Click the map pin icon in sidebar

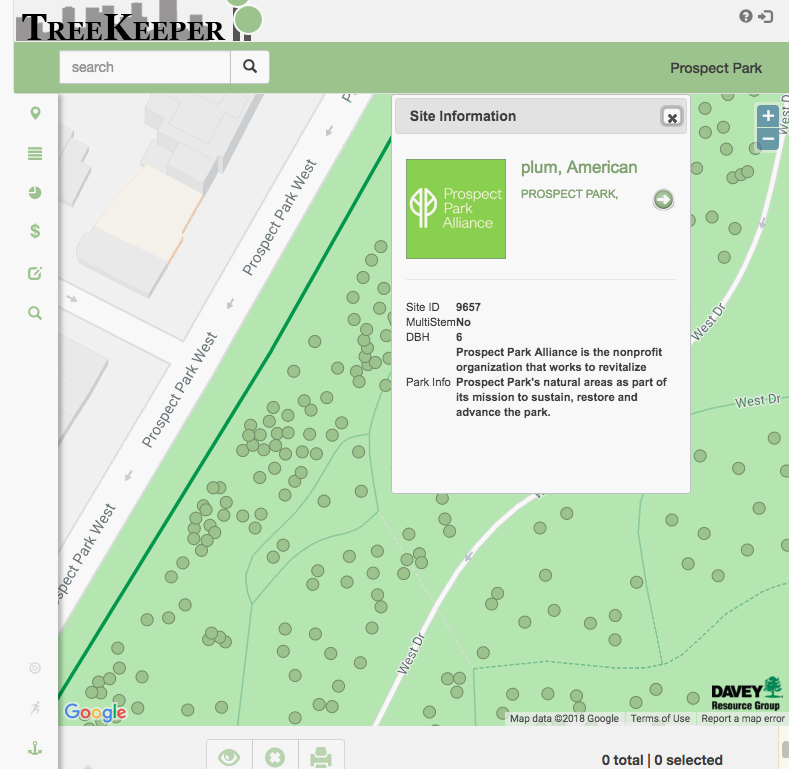tap(36, 113)
